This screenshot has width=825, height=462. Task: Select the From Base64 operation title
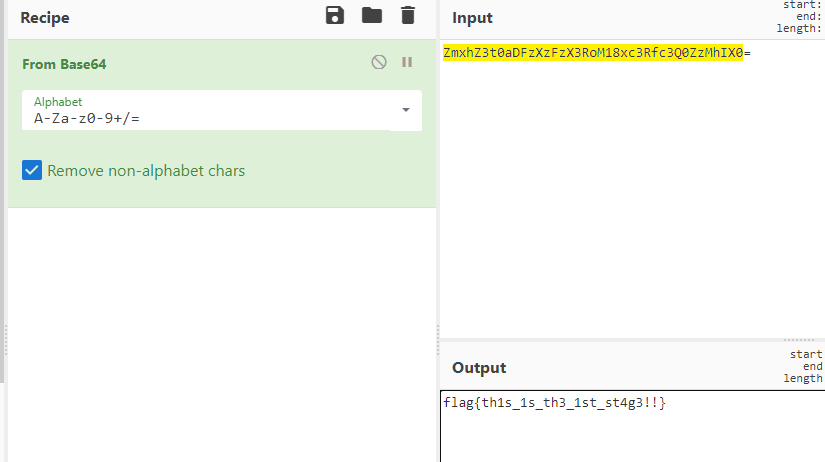(x=64, y=64)
